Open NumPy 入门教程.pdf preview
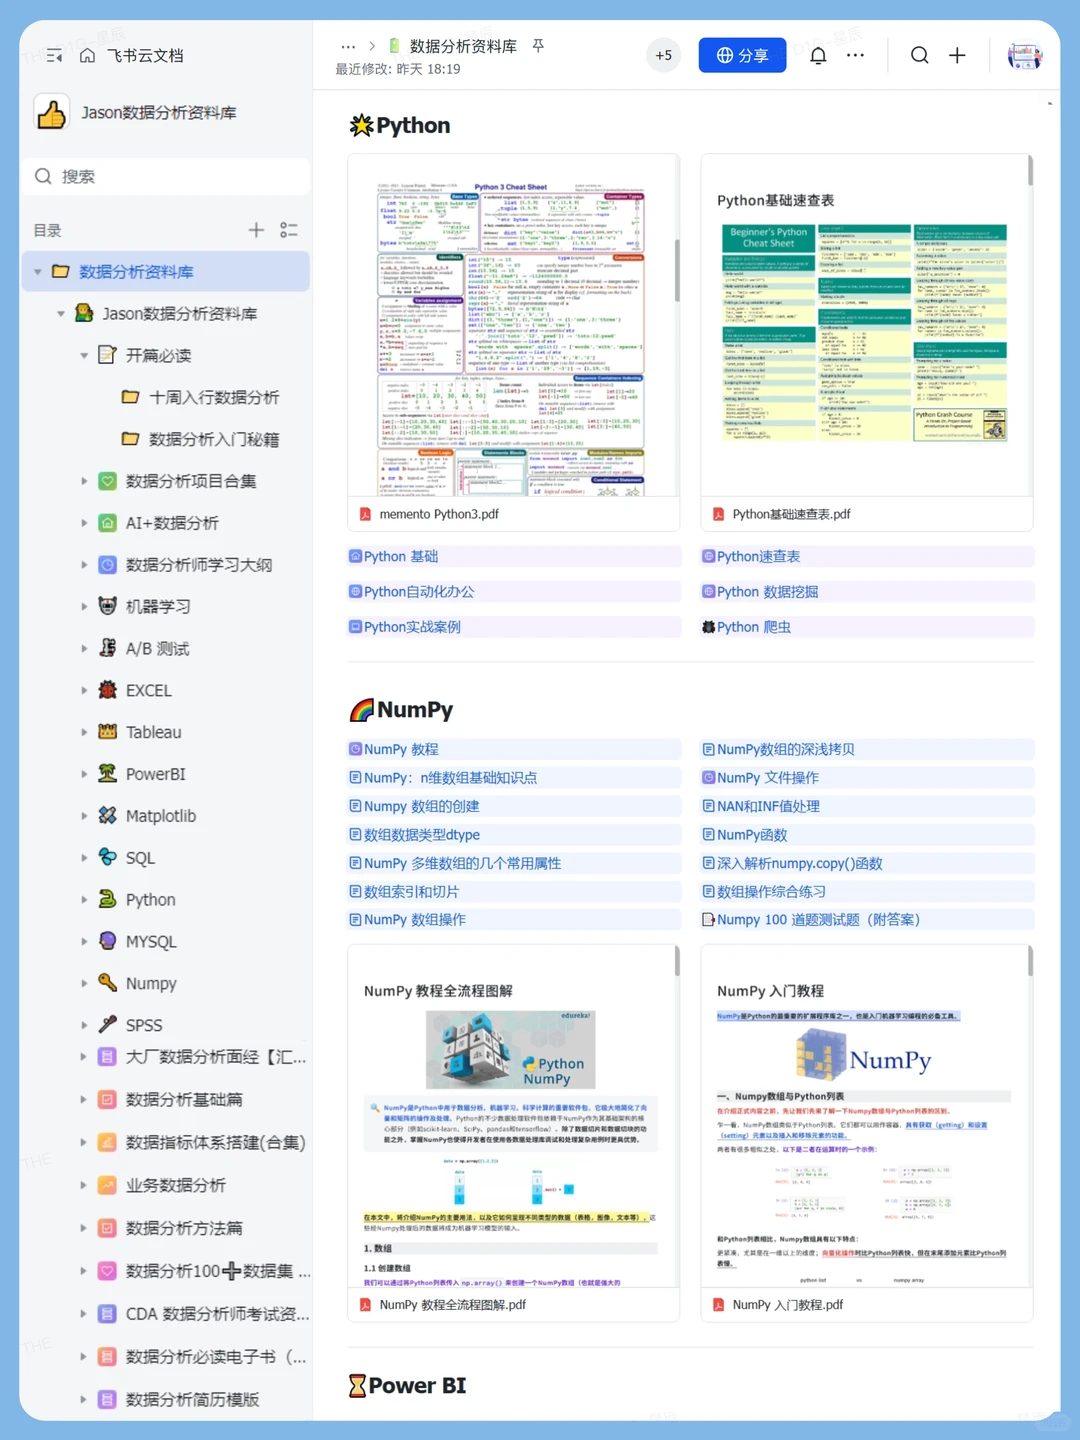 866,1133
